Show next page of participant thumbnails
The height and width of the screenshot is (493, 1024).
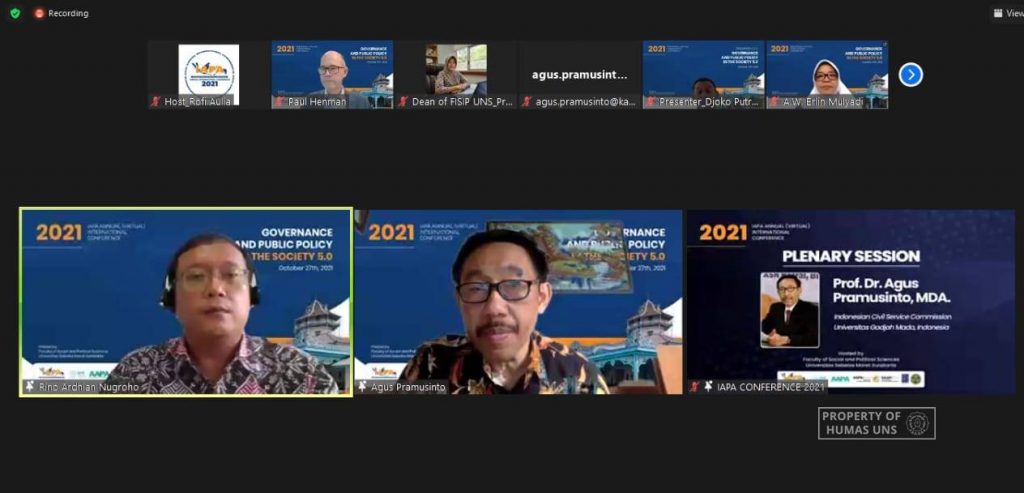910,74
